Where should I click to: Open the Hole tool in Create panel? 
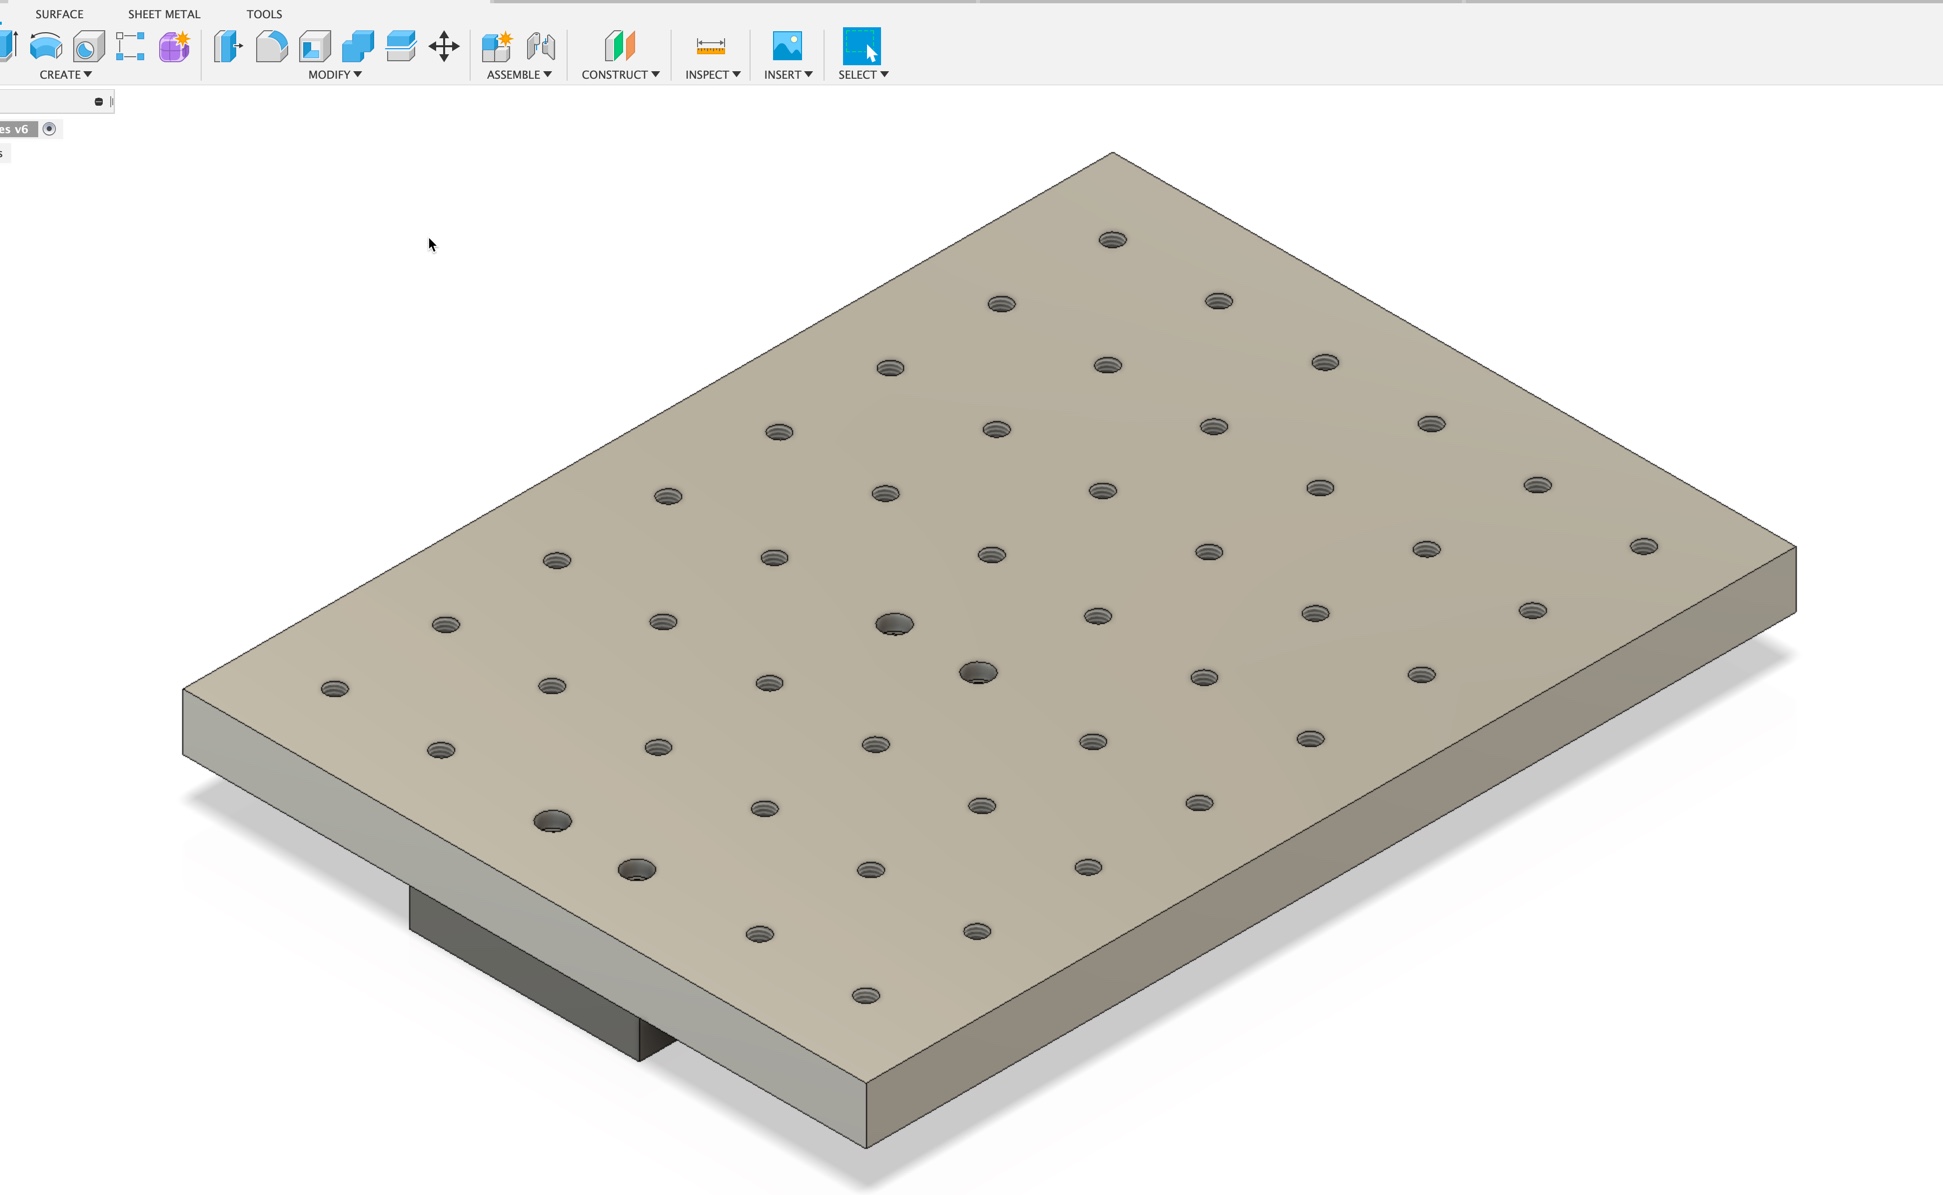click(x=88, y=45)
